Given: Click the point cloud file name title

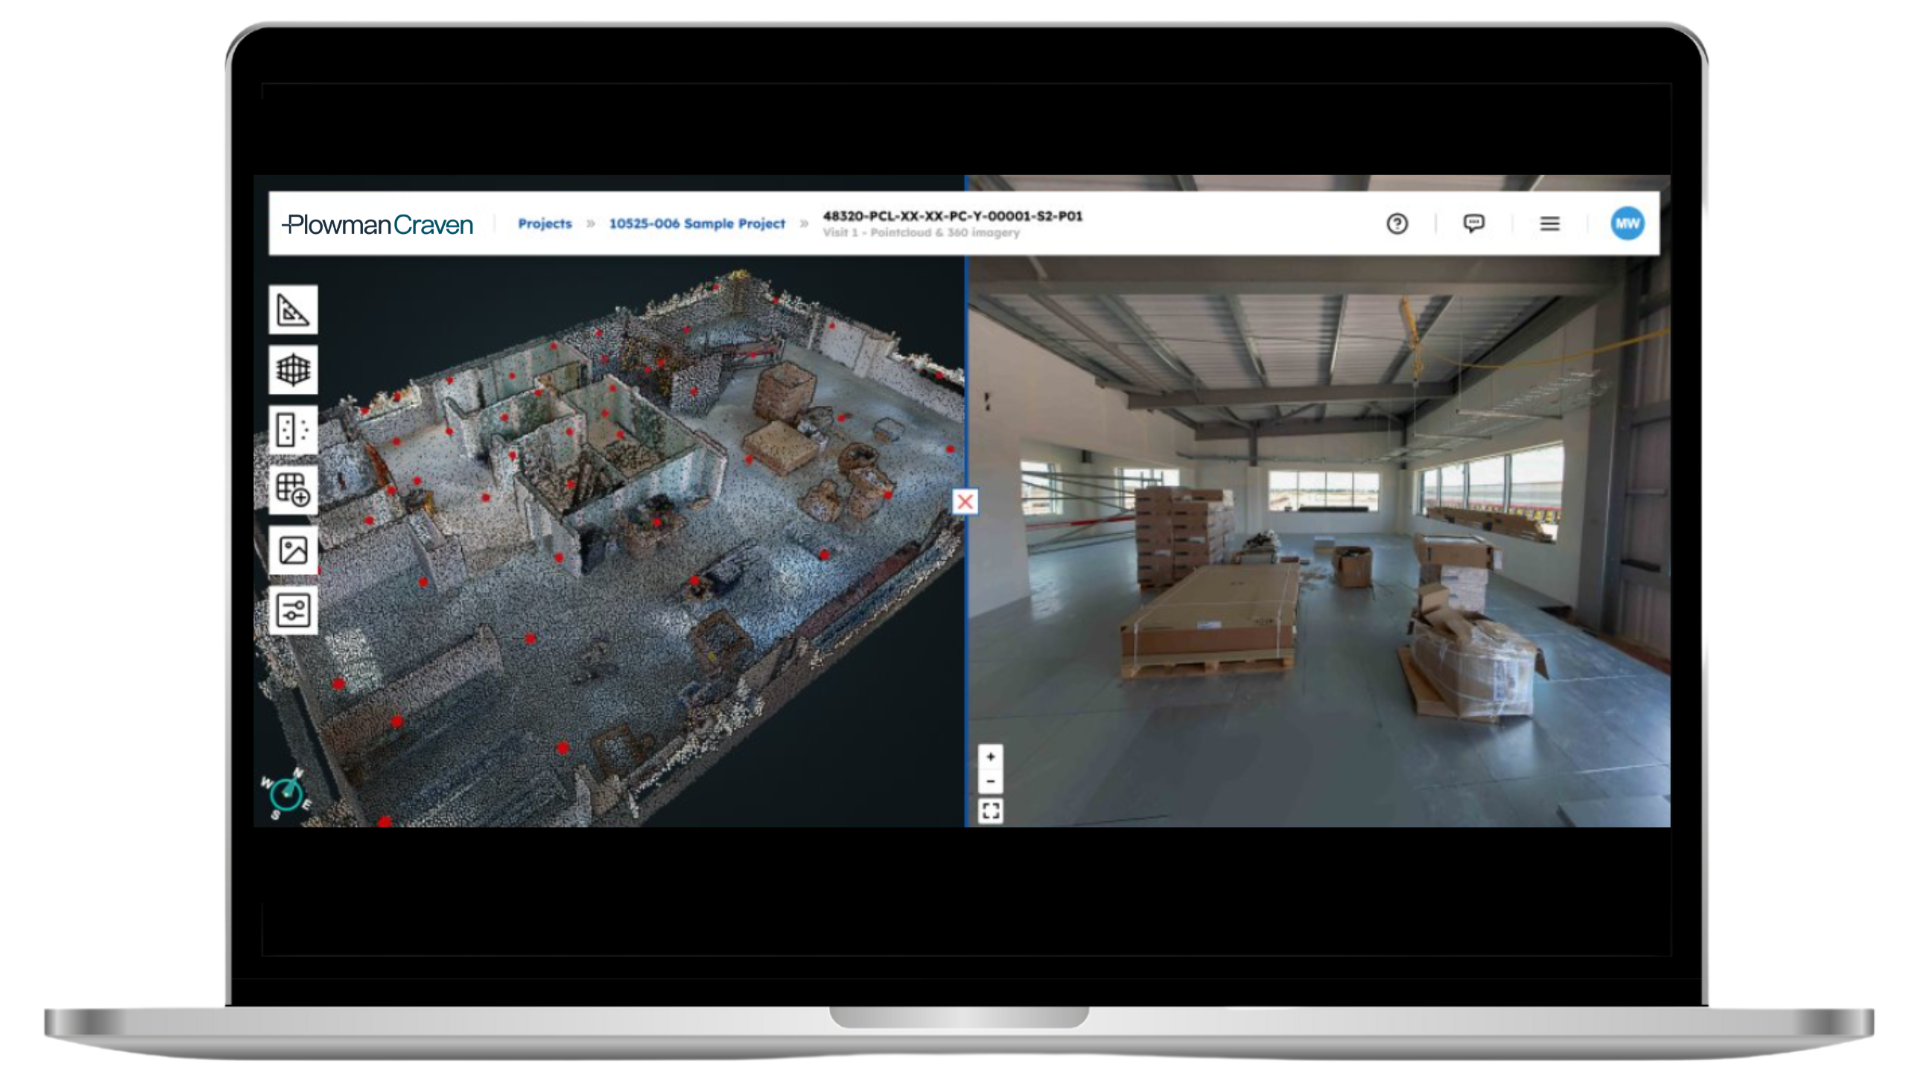Looking at the screenshot, I should [x=952, y=216].
